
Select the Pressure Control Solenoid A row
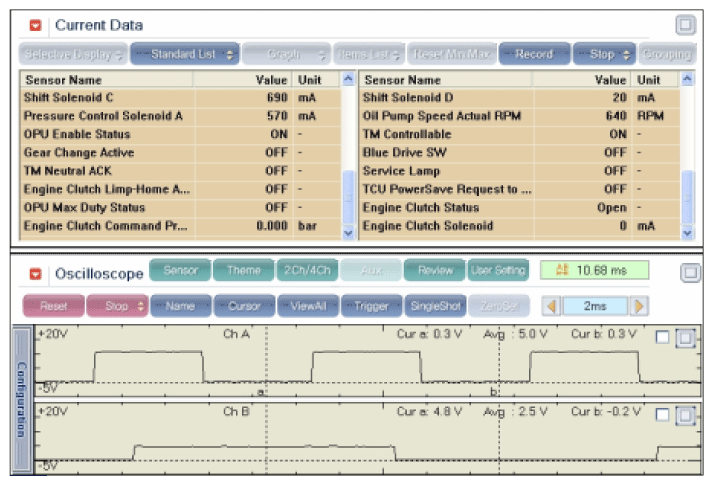[181, 116]
